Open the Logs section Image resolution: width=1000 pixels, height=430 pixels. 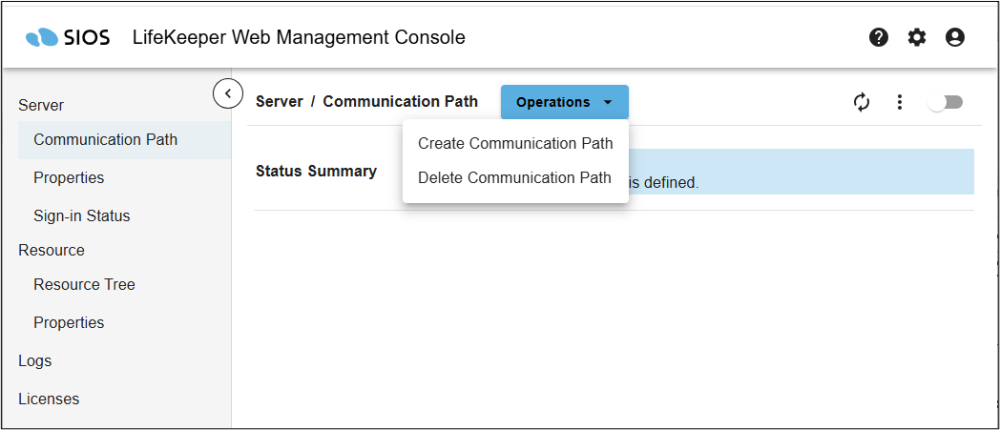[35, 361]
